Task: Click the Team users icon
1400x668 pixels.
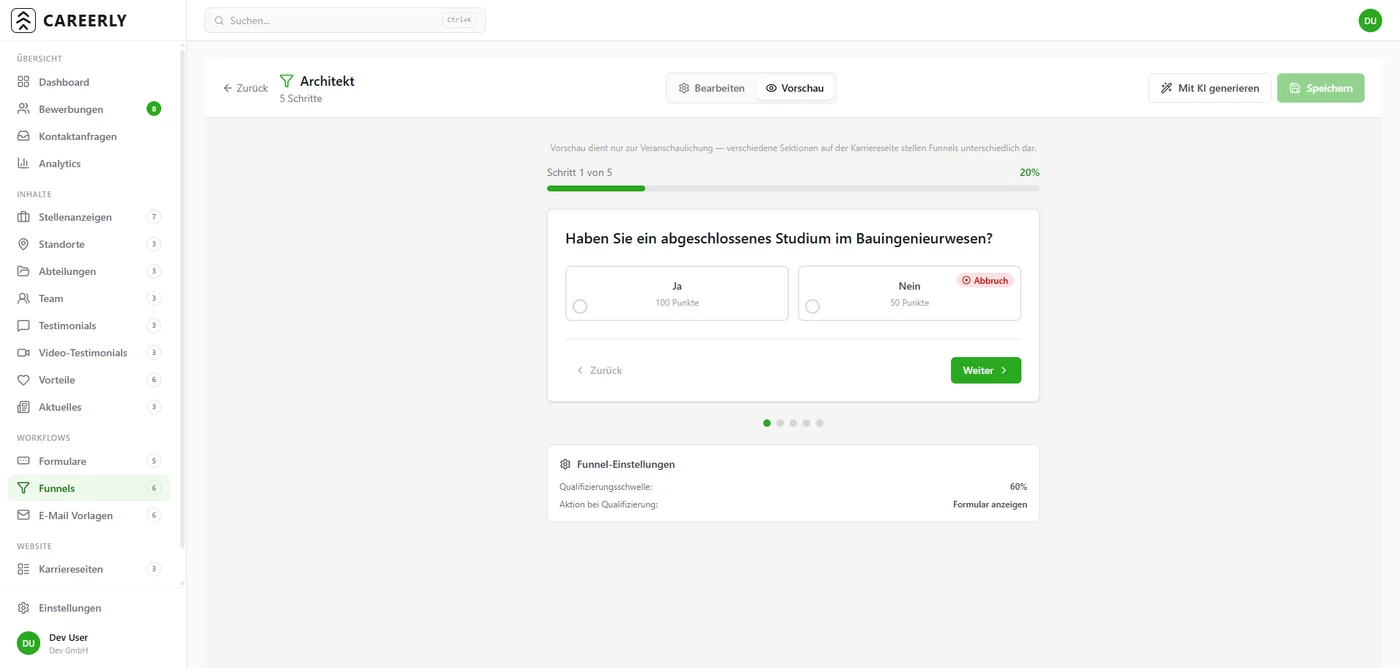Action: tap(24, 298)
